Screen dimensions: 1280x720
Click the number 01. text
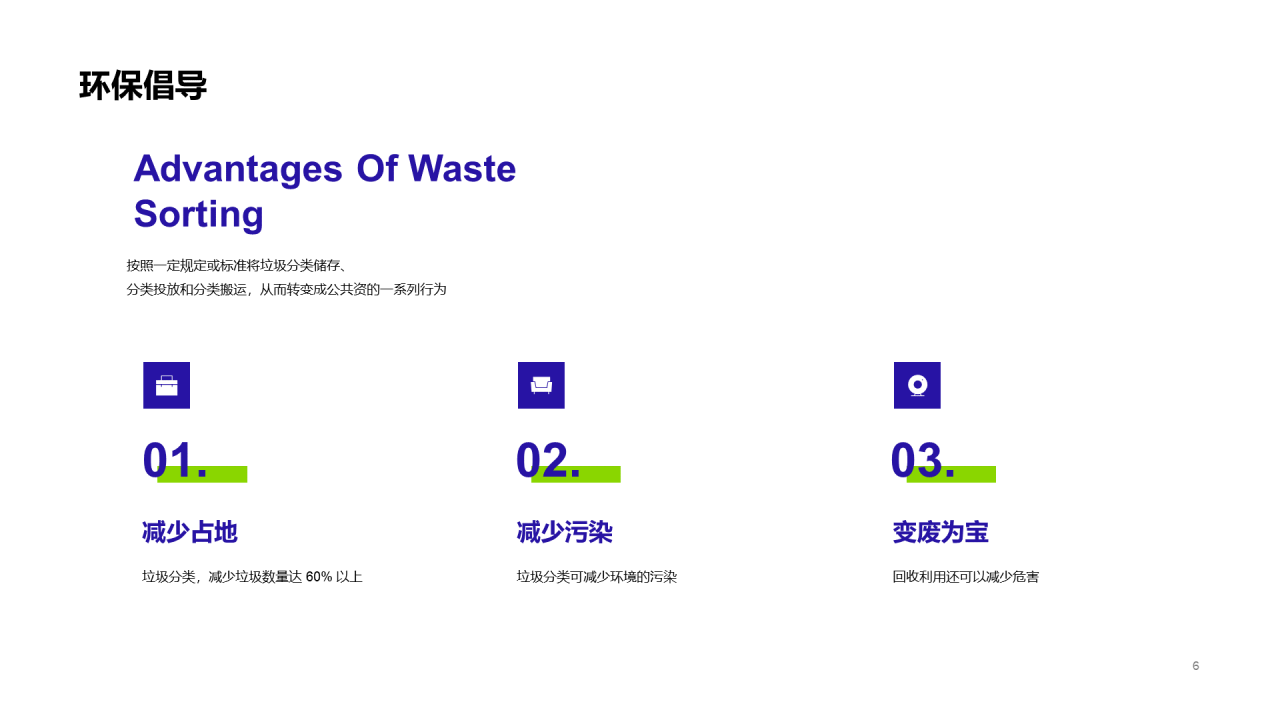(175, 461)
